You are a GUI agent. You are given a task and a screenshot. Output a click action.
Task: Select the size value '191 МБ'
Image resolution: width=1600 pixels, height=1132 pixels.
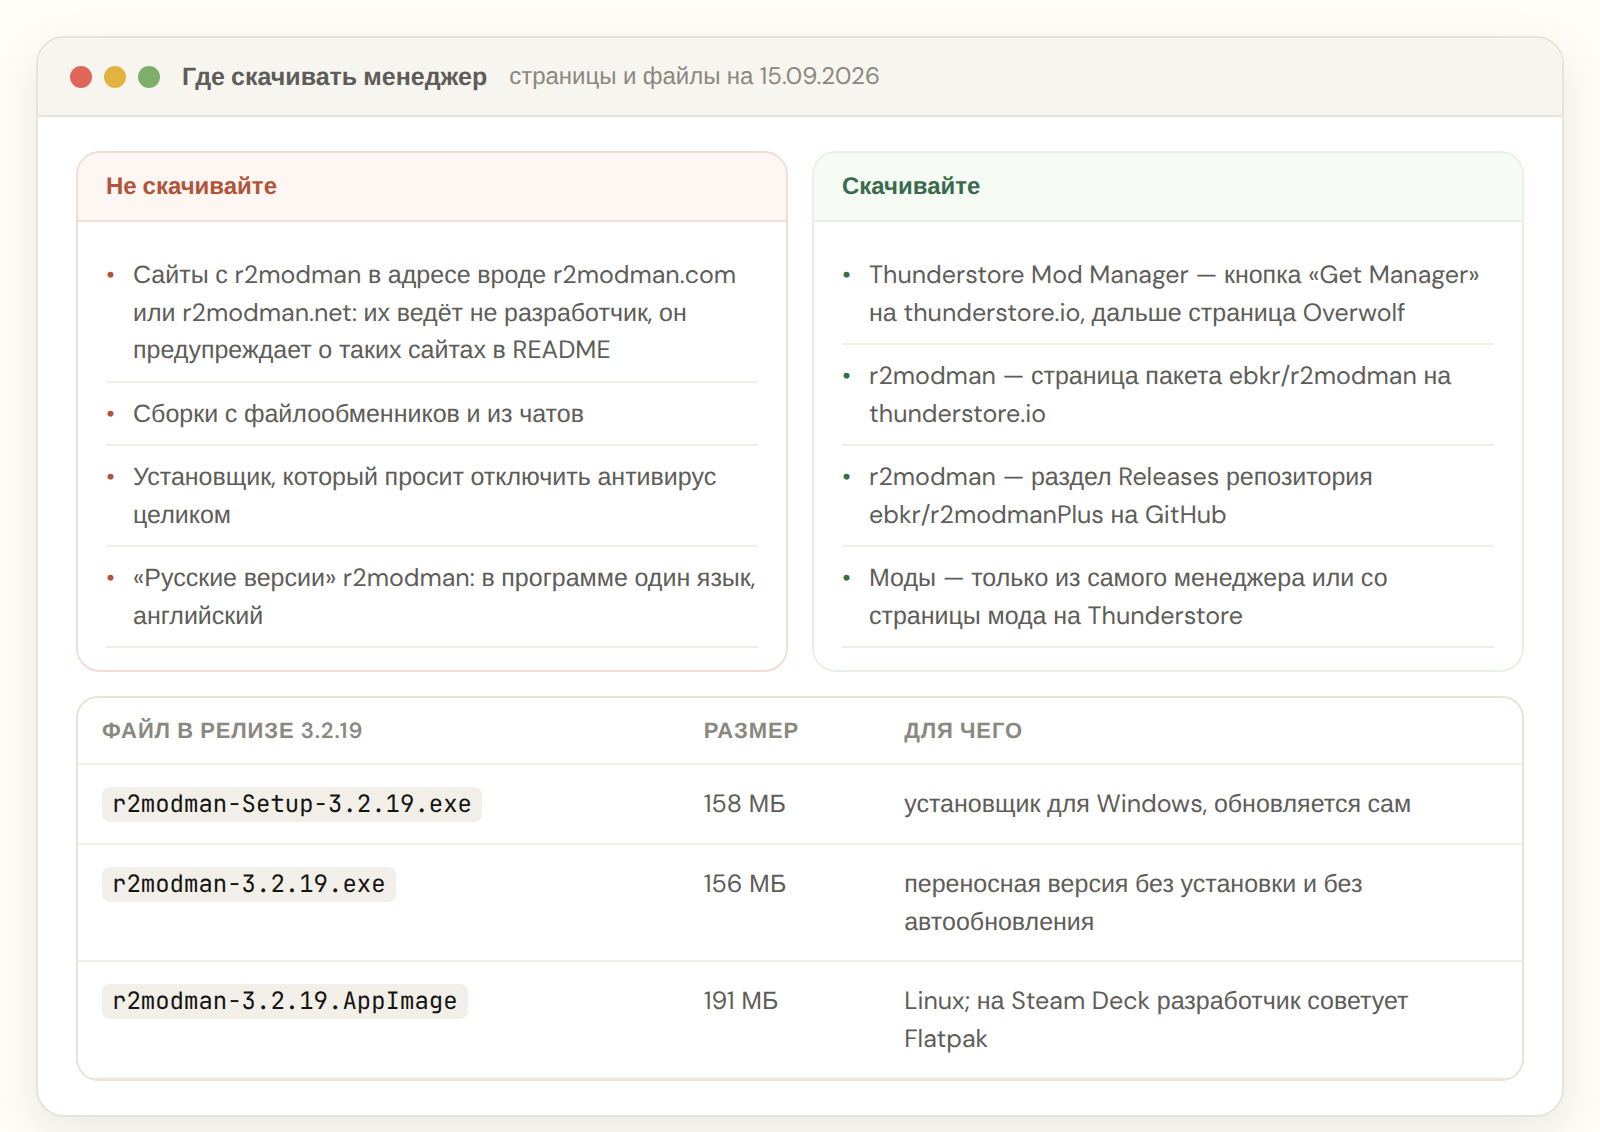click(x=740, y=1001)
